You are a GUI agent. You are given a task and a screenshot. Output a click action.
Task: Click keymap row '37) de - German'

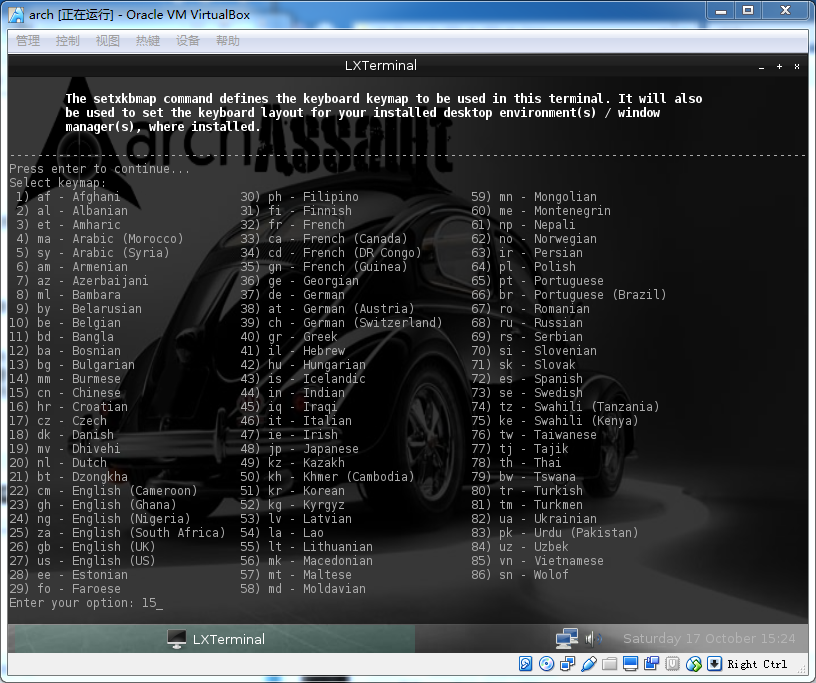(292, 295)
